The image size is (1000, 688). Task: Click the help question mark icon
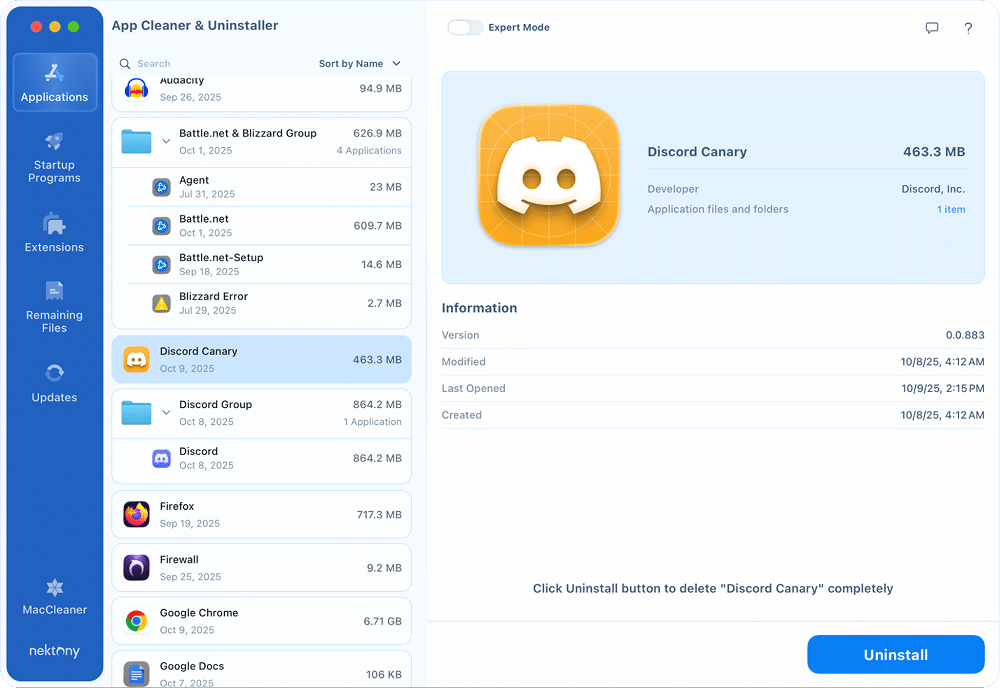[968, 29]
